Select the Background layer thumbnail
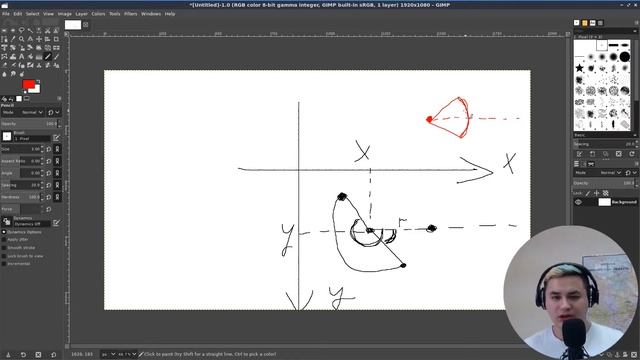 [x=604, y=202]
